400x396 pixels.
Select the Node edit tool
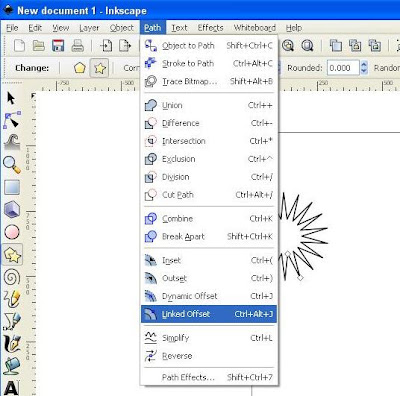(x=12, y=120)
